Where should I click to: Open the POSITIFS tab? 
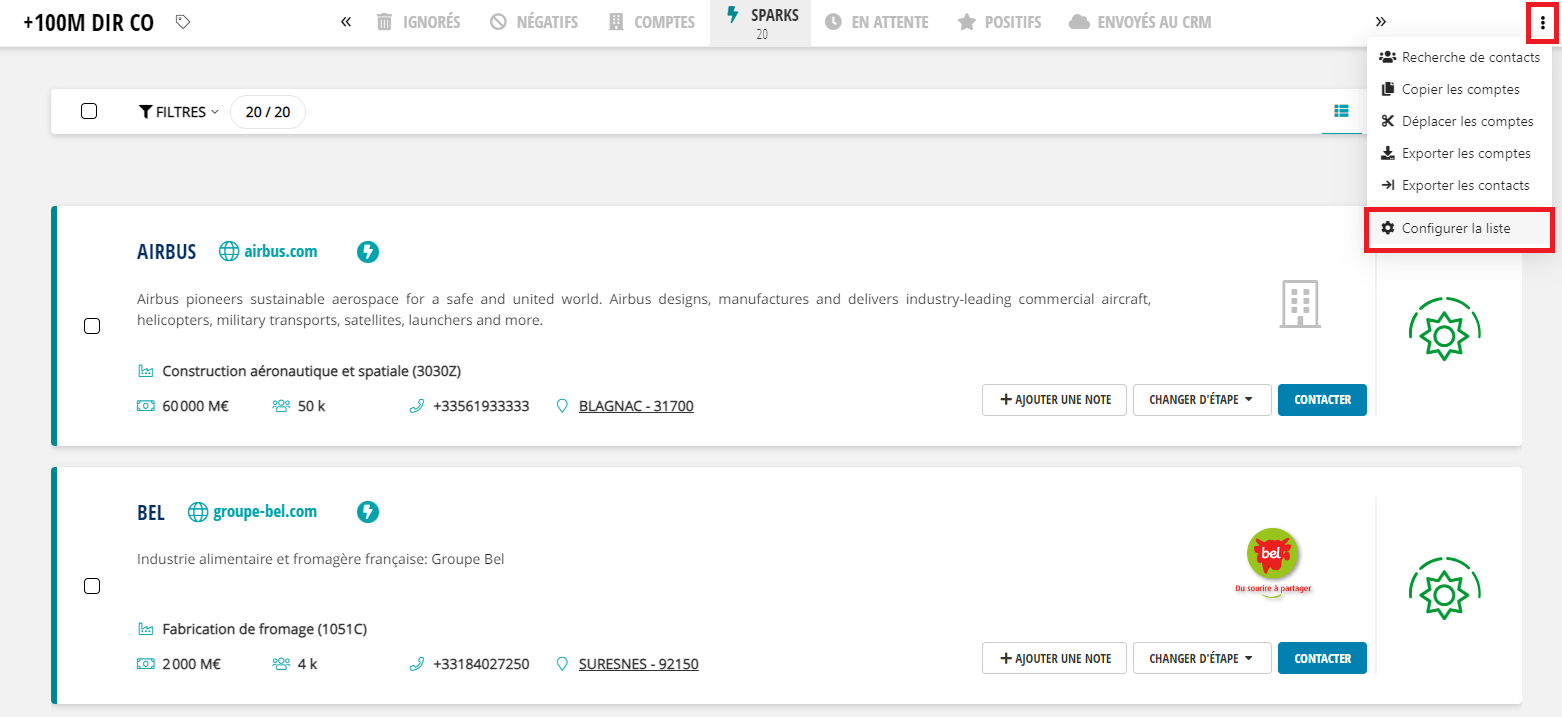[999, 22]
